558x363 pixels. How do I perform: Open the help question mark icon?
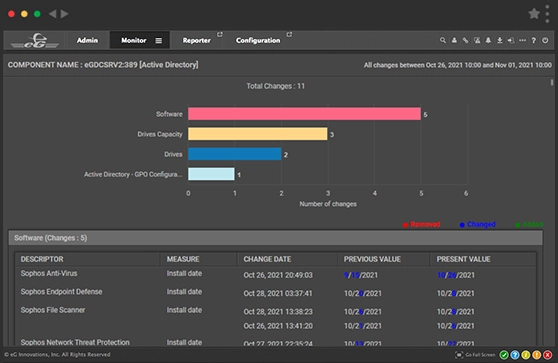coord(534,40)
